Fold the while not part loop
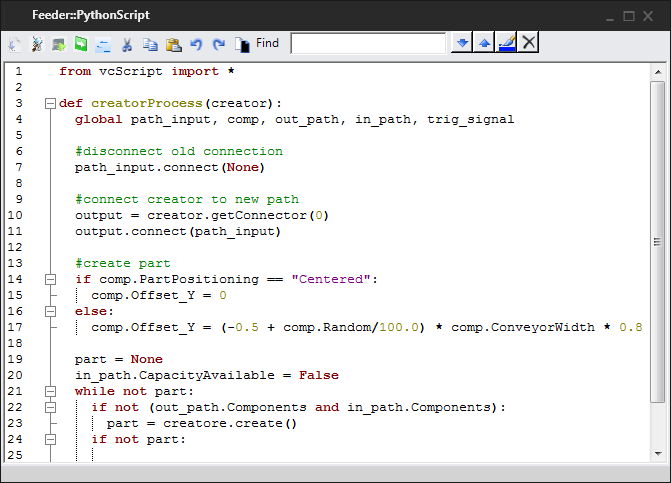Viewport: 671px width, 483px height. coord(48,391)
